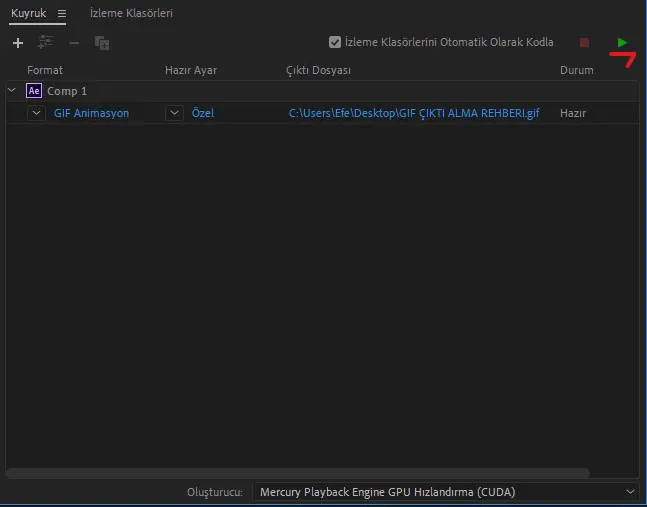Image resolution: width=647 pixels, height=507 pixels.
Task: Click the Oluşturucu label
Action: [215, 492]
